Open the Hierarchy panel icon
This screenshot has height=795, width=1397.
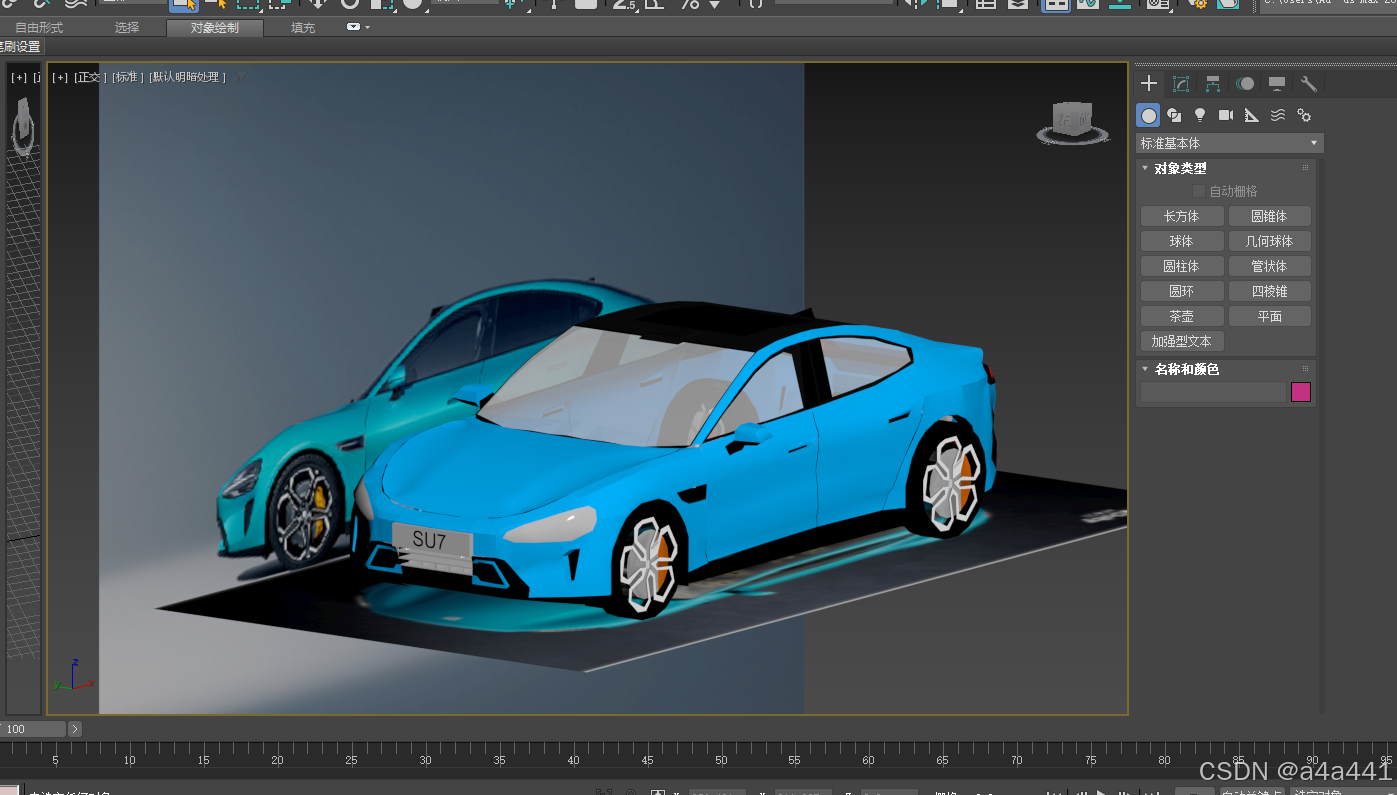[1213, 84]
